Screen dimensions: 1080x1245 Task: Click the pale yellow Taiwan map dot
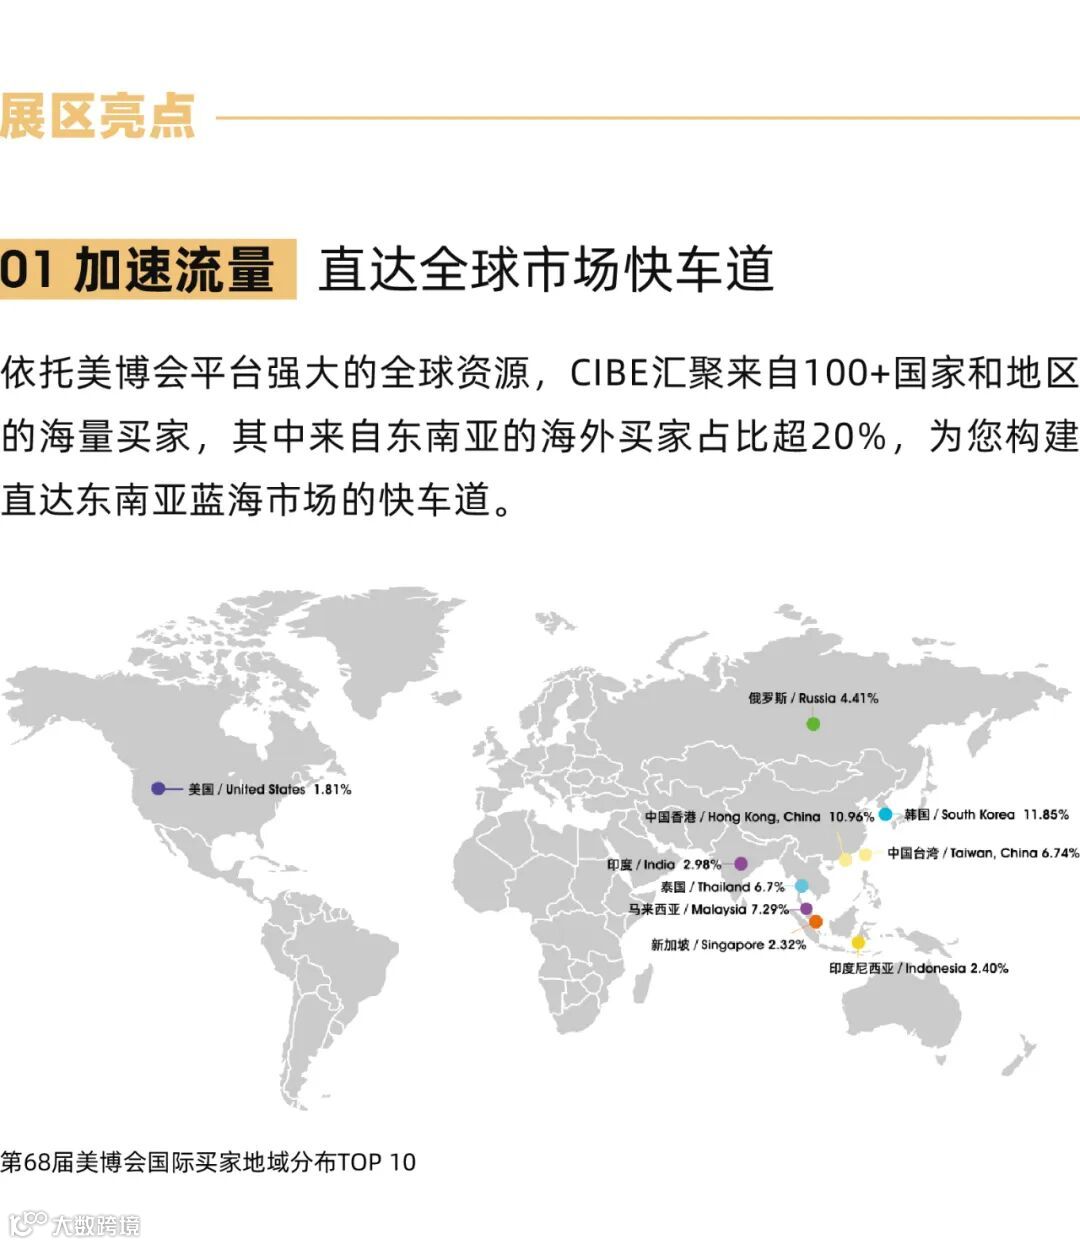coord(865,854)
